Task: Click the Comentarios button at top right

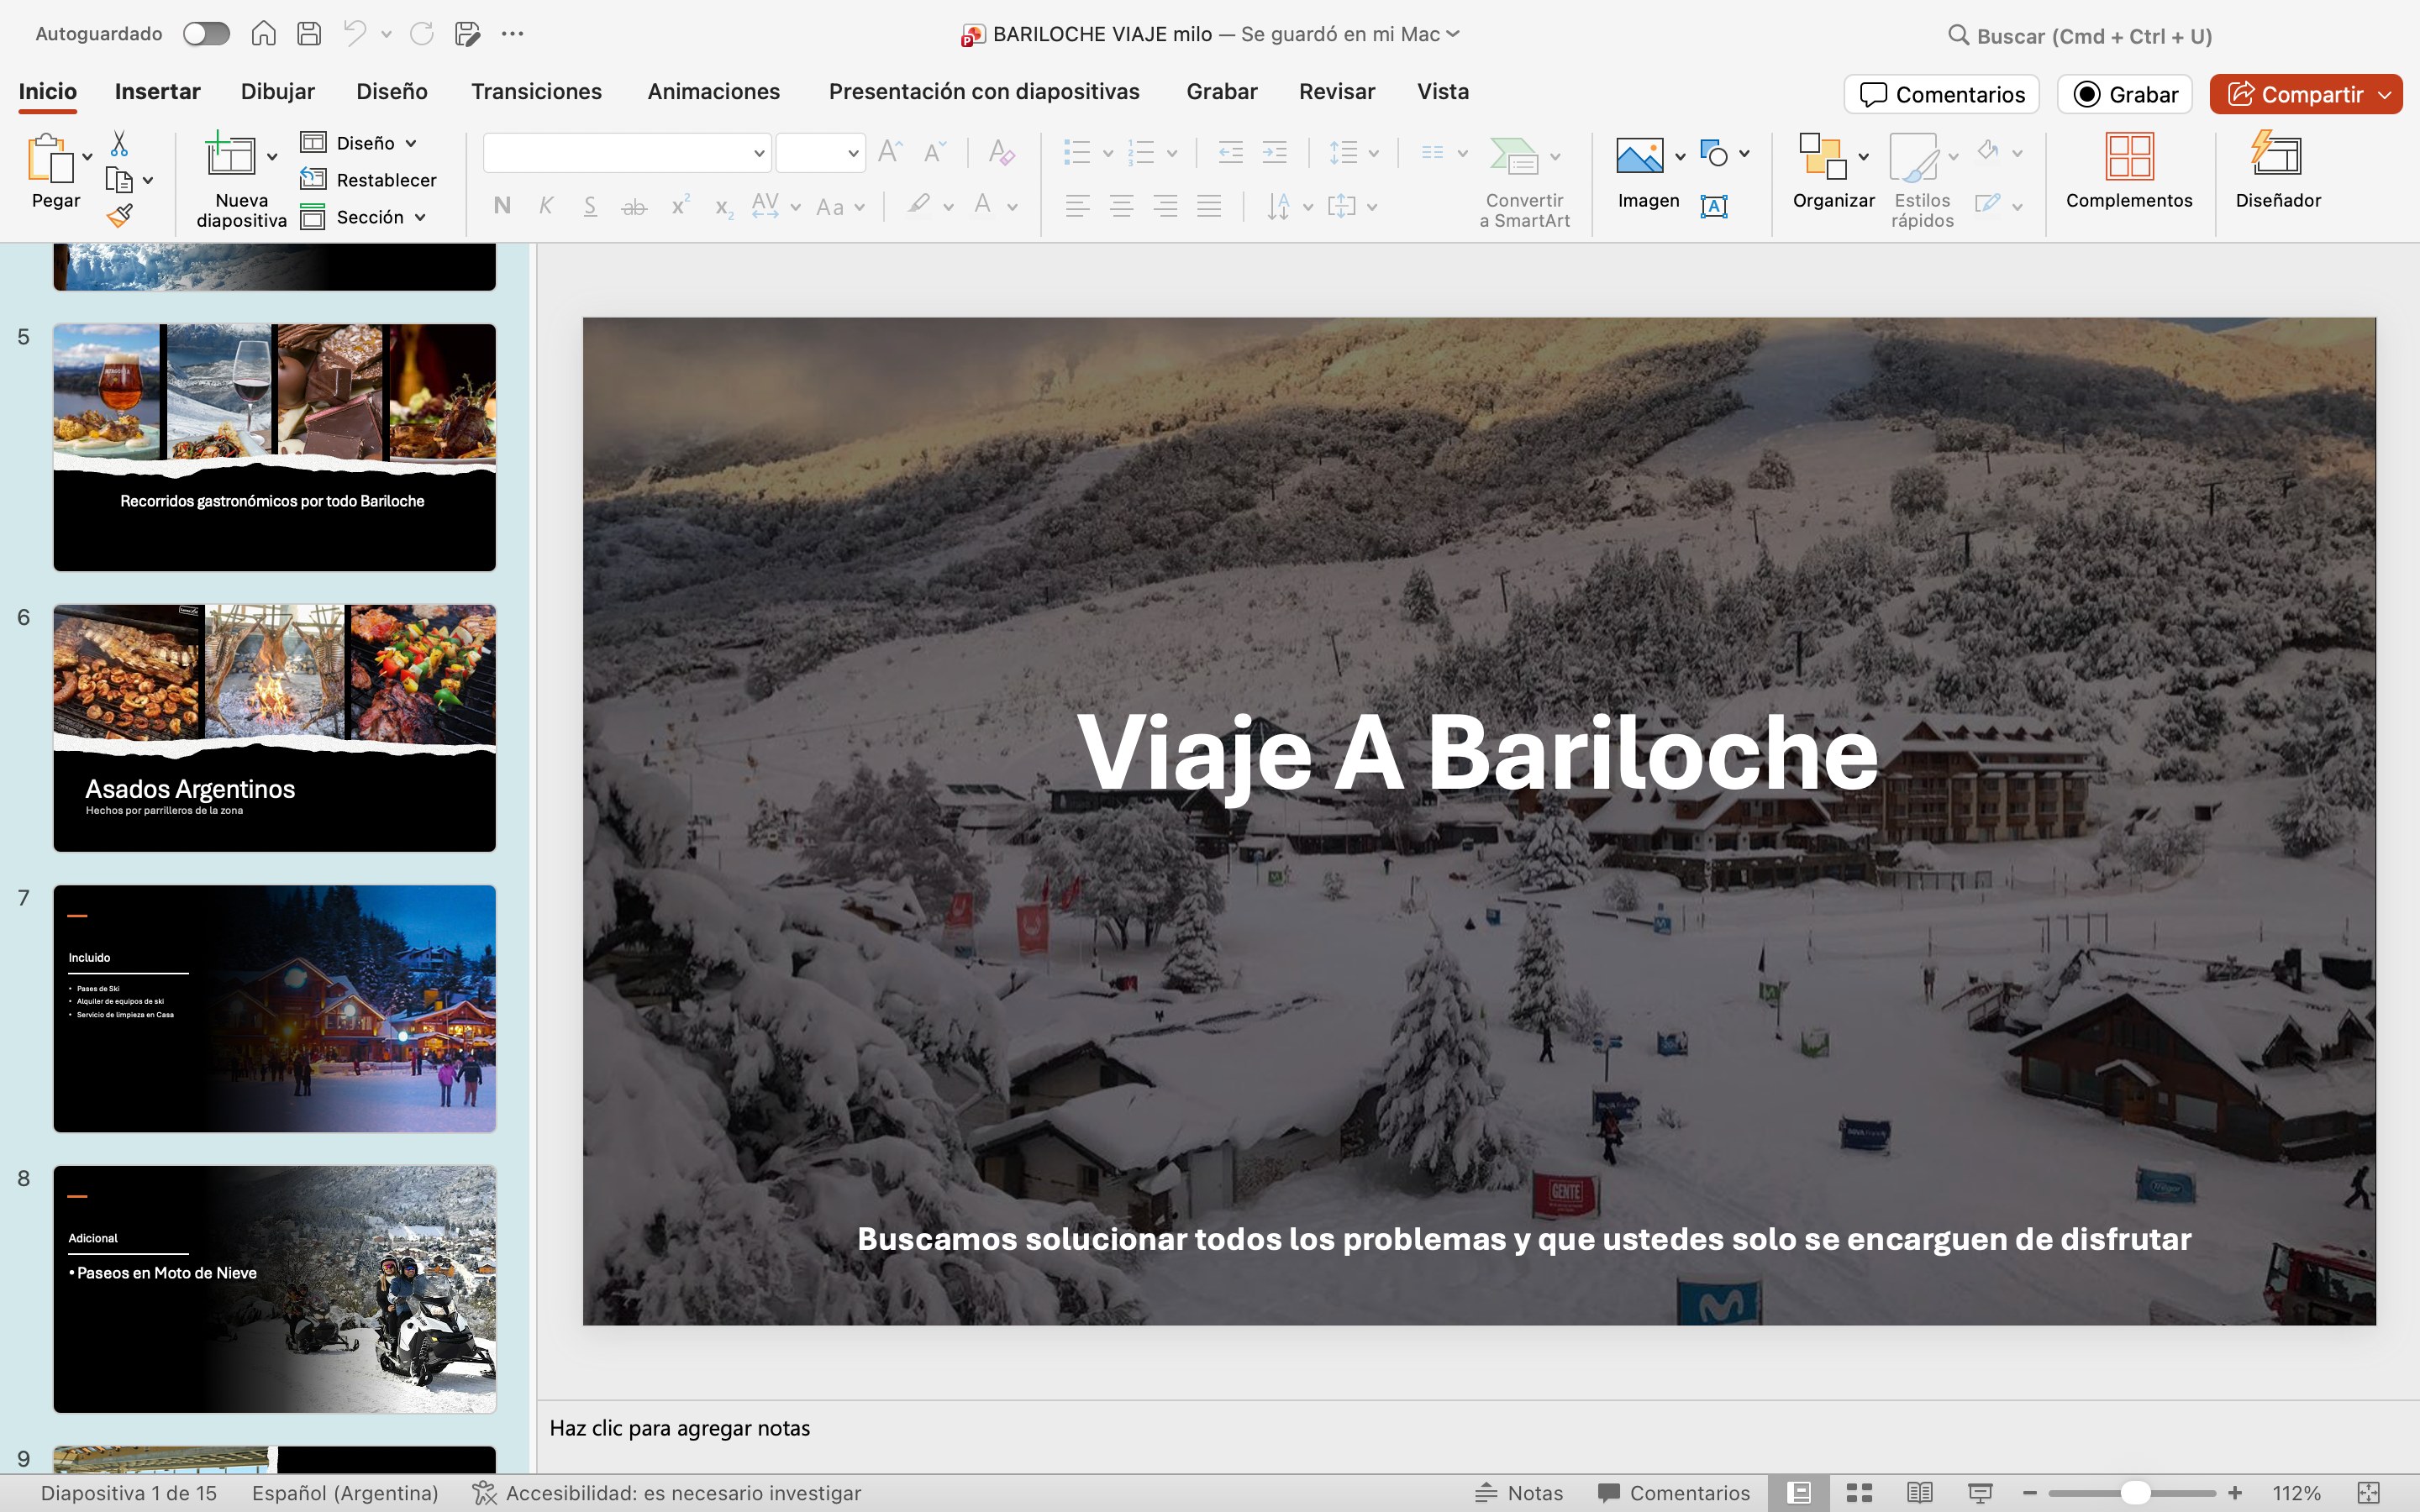Action: coord(1941,94)
